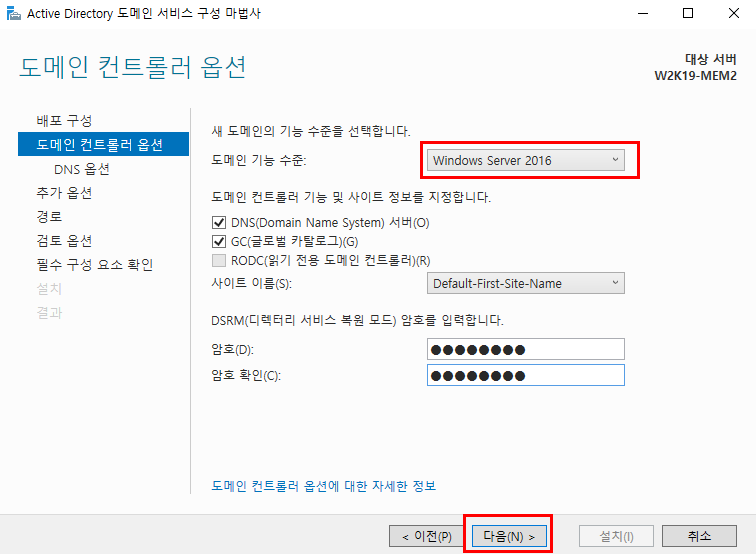
Task: Go to the 경로 step
Action: [49, 216]
